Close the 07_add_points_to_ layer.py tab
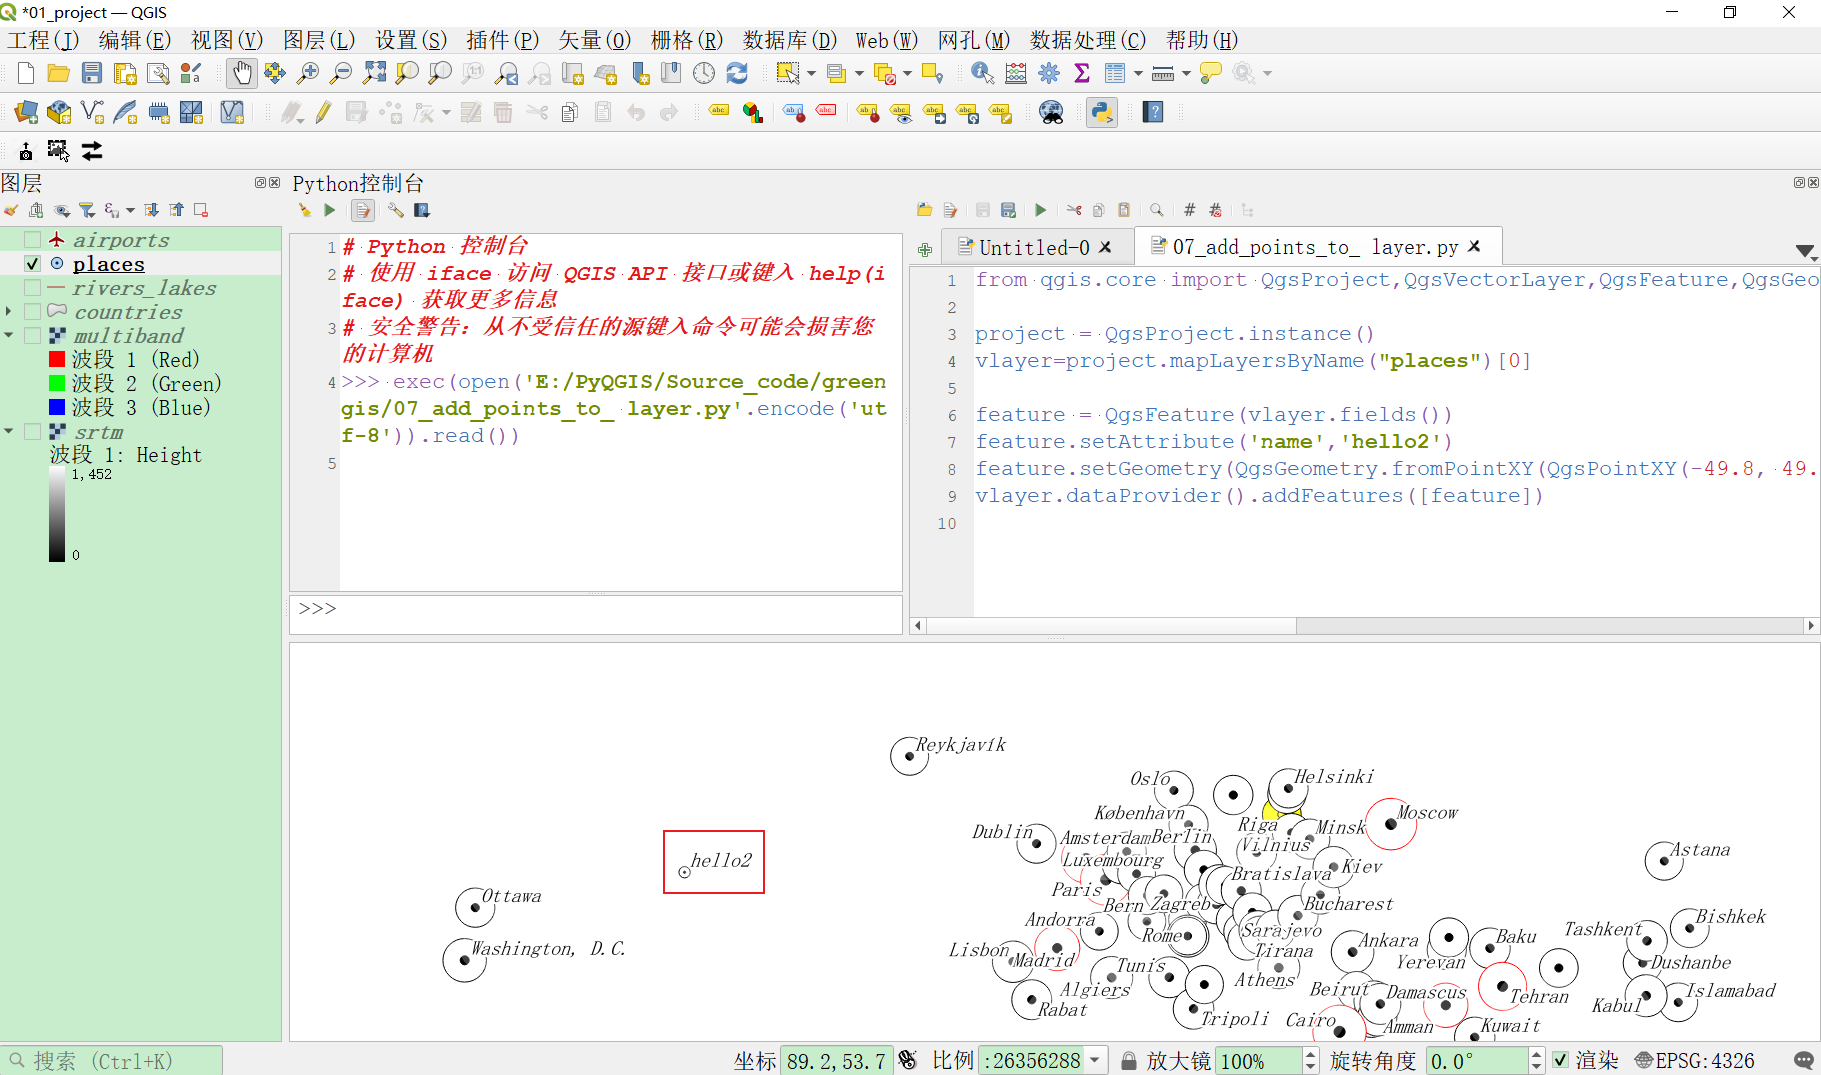The height and width of the screenshot is (1075, 1821). 1474,247
